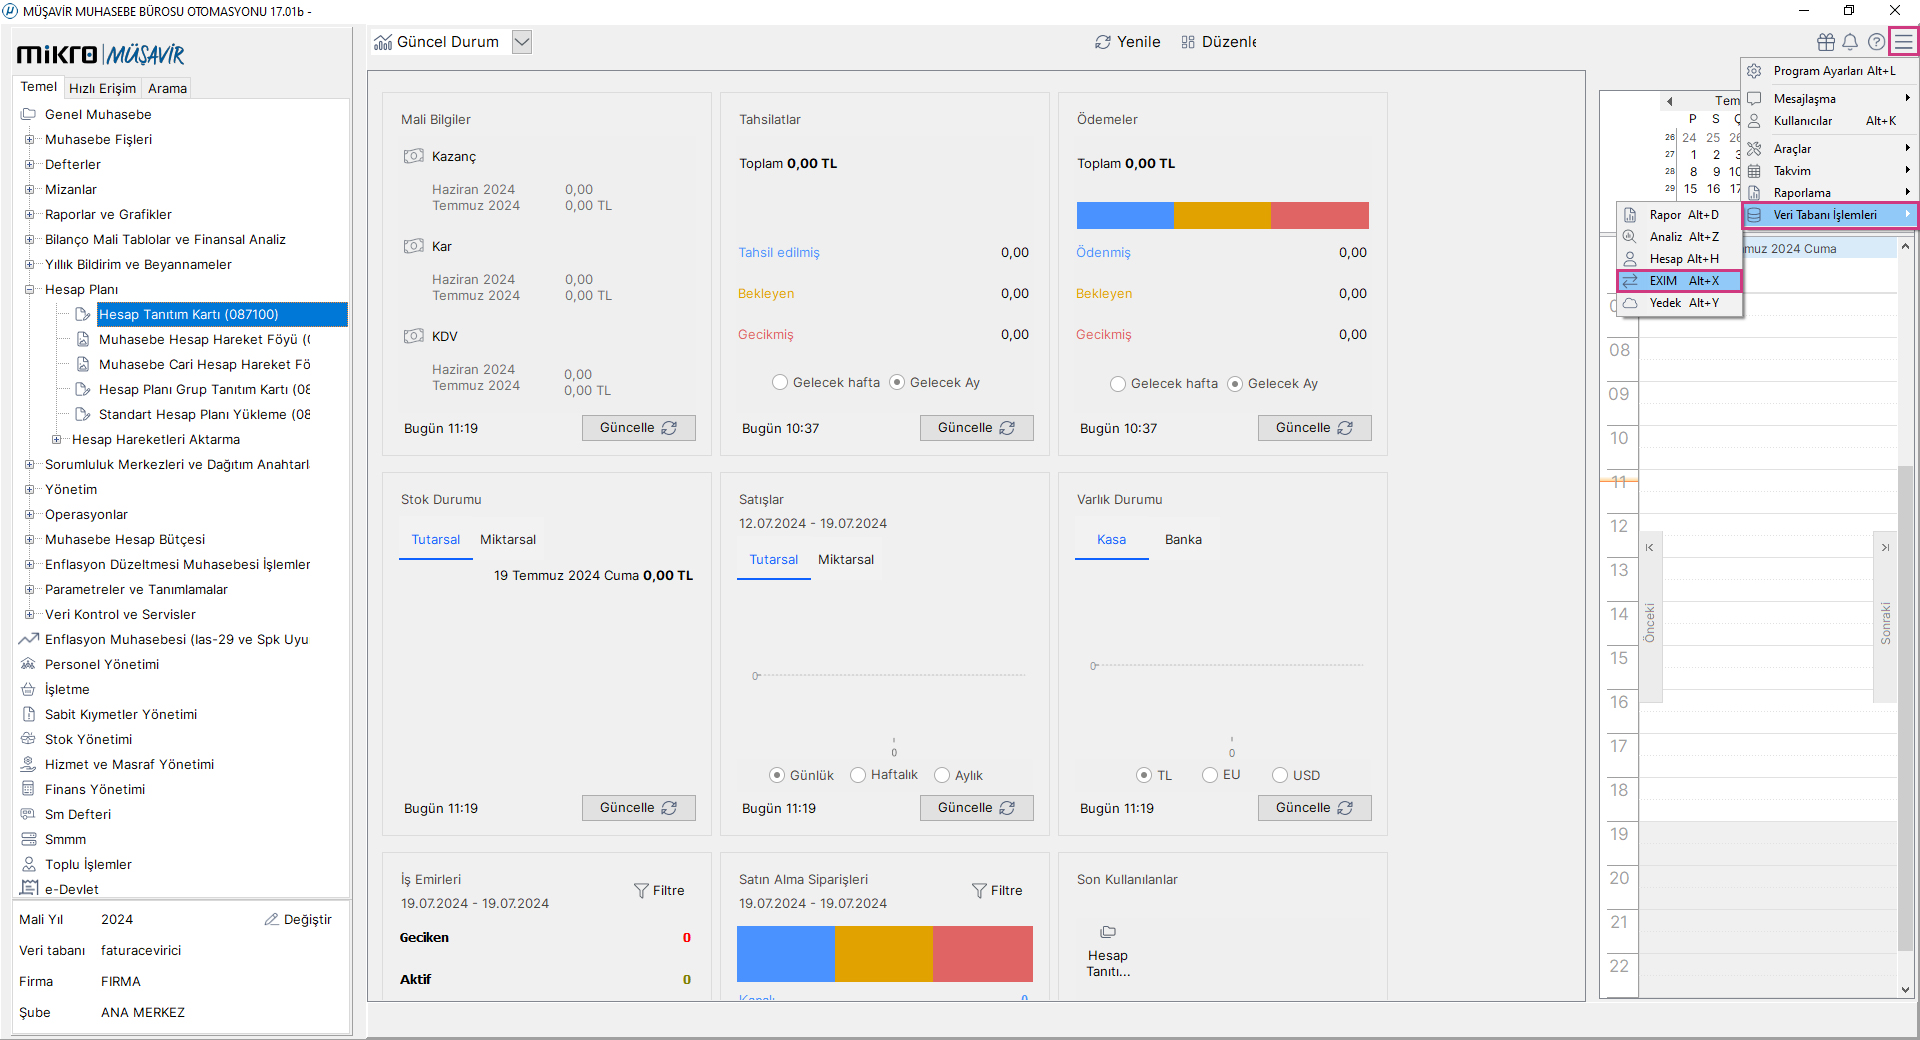
Task: Click the Sm Defteri icon
Action: point(28,814)
